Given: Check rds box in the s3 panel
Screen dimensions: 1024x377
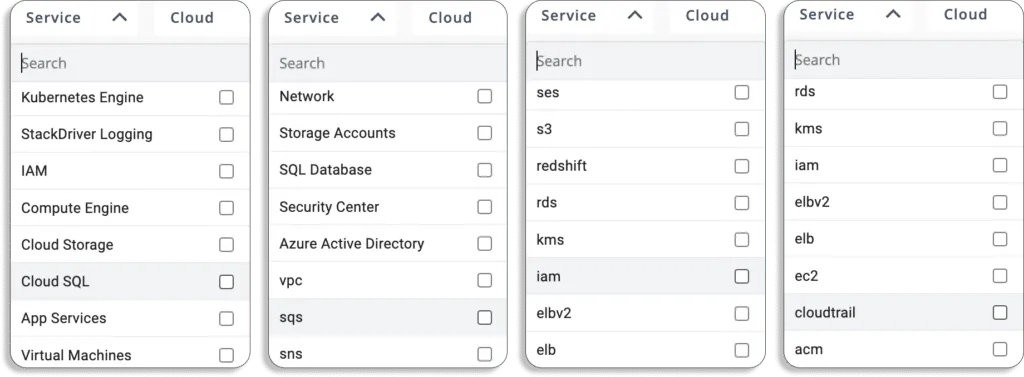Looking at the screenshot, I should (x=742, y=203).
